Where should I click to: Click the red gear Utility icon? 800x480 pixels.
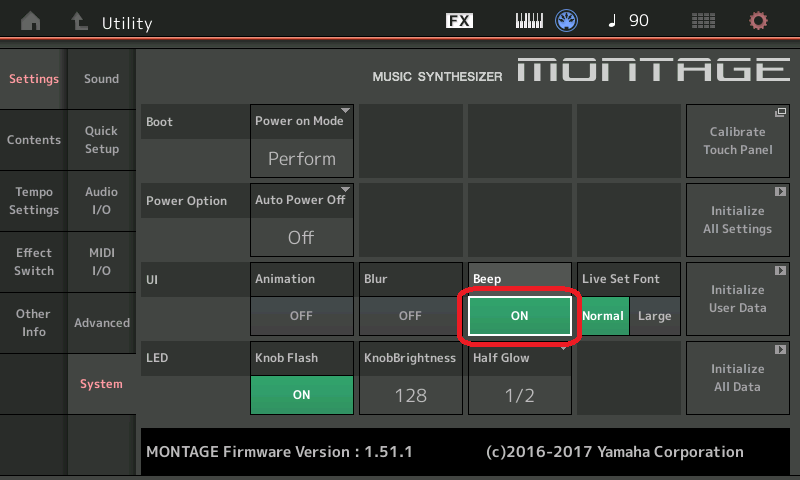pyautogui.click(x=758, y=21)
